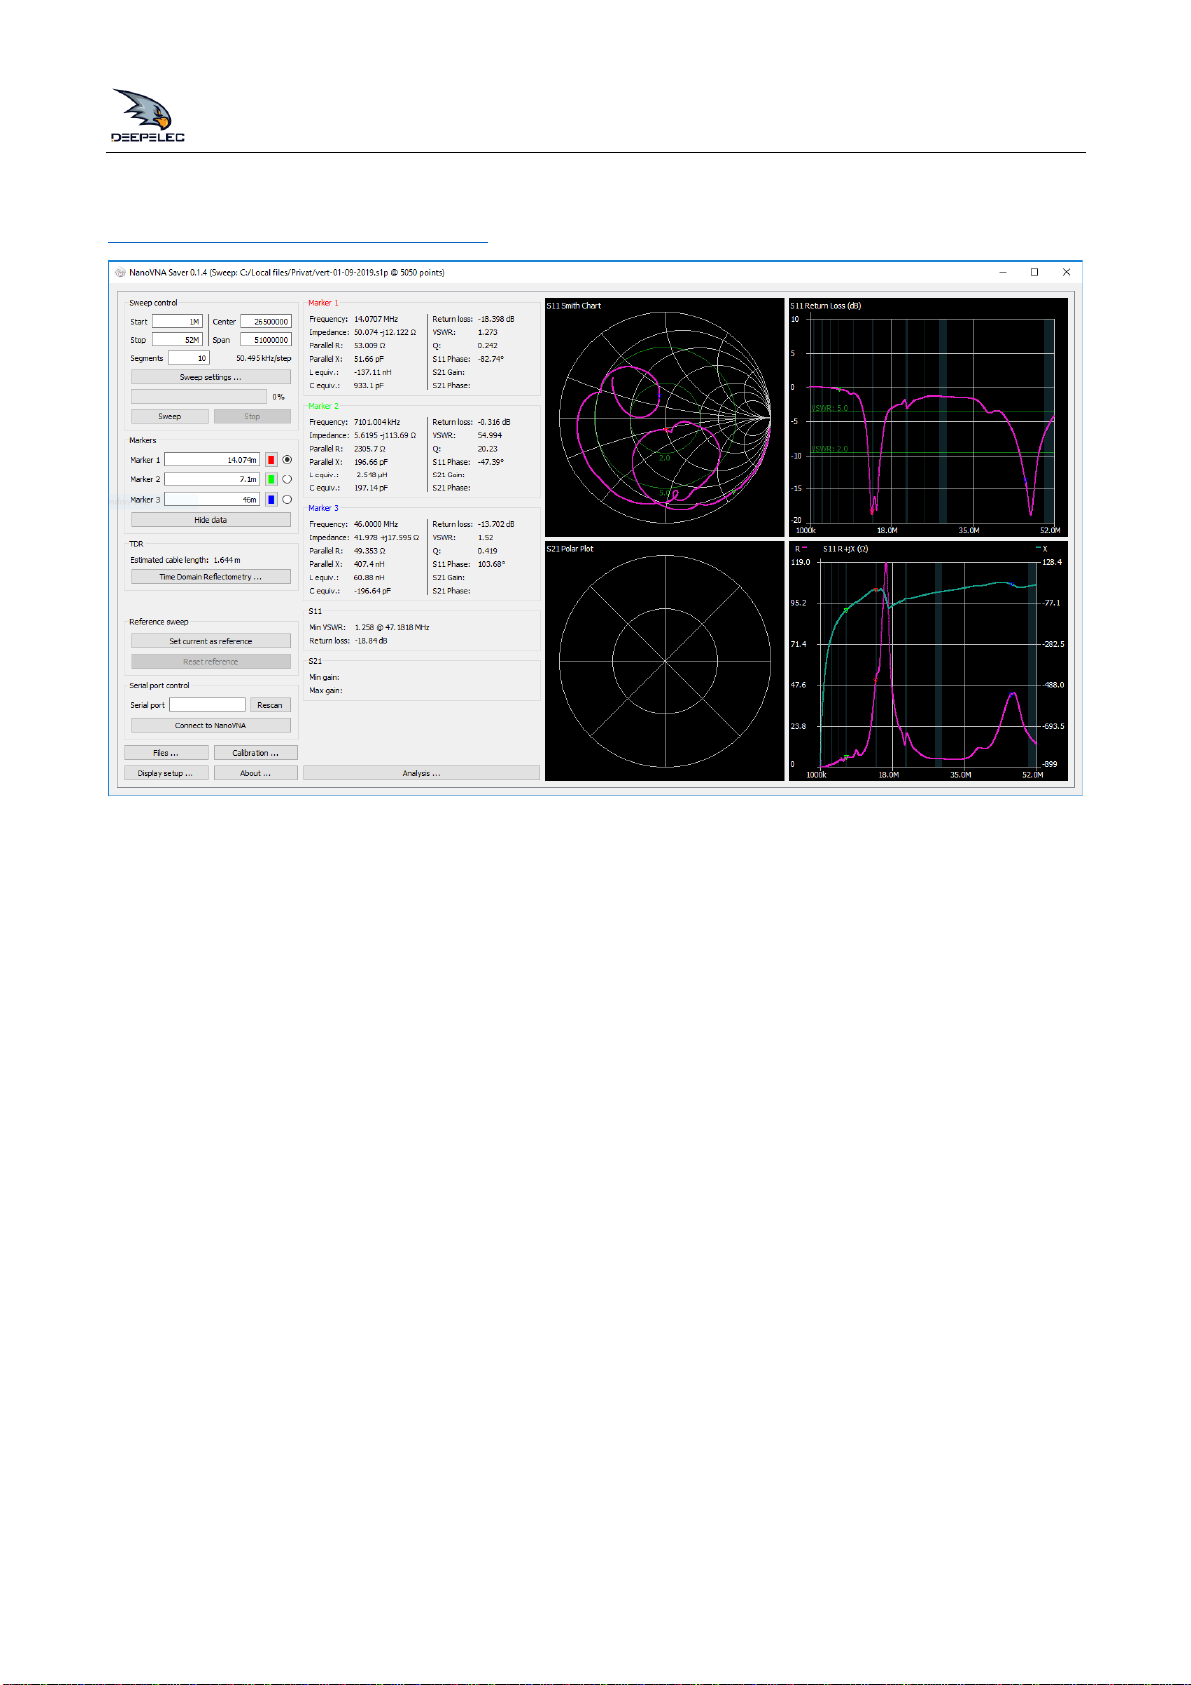Minimize the NanoVNA Saver window
Image resolution: width=1191 pixels, height=1685 pixels.
point(1003,272)
